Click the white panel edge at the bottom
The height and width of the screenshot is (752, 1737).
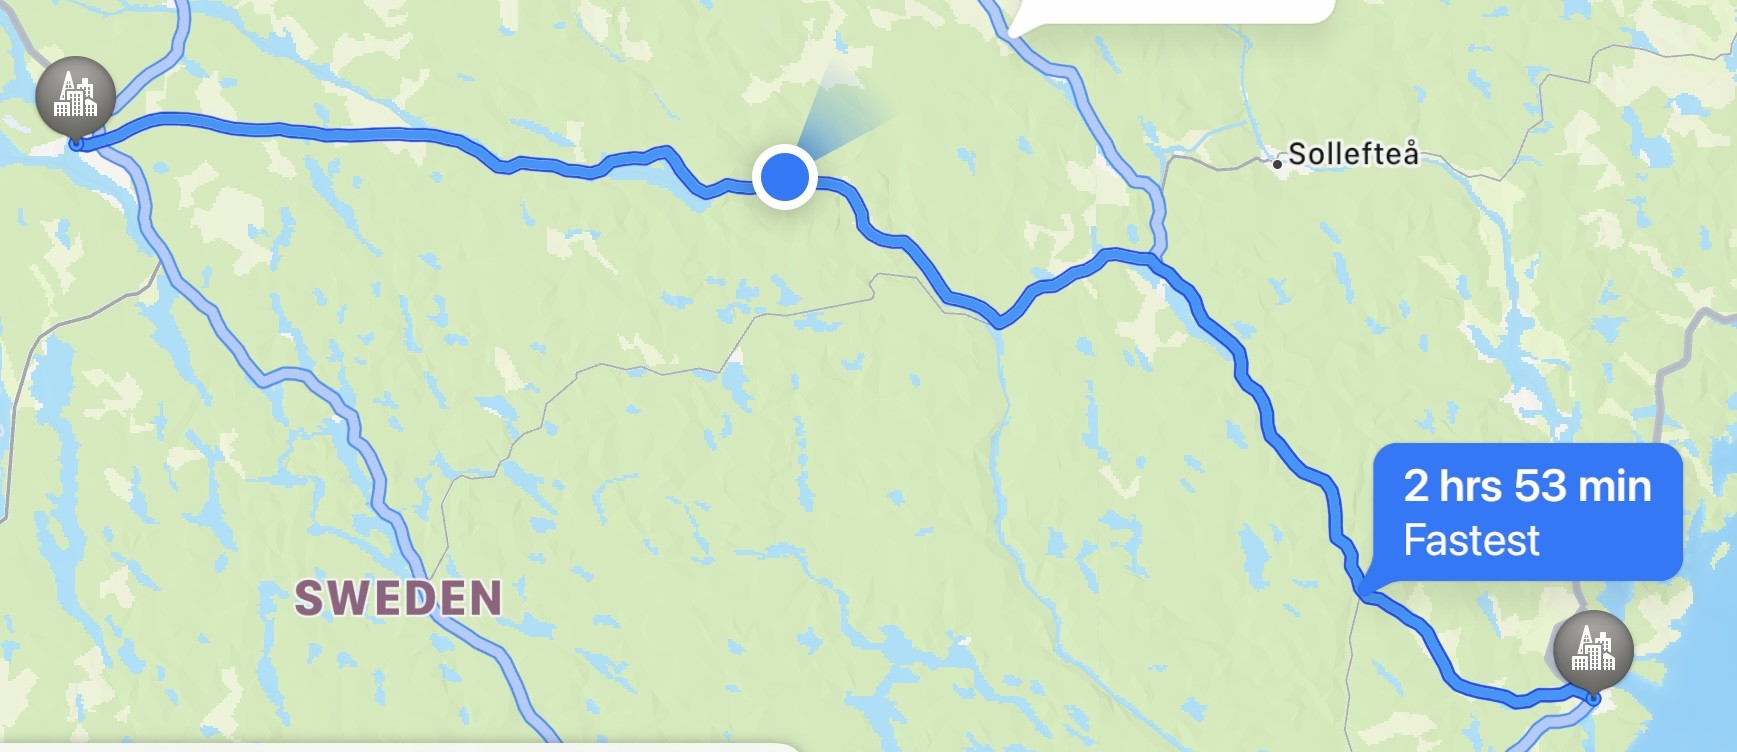[x=400, y=747]
